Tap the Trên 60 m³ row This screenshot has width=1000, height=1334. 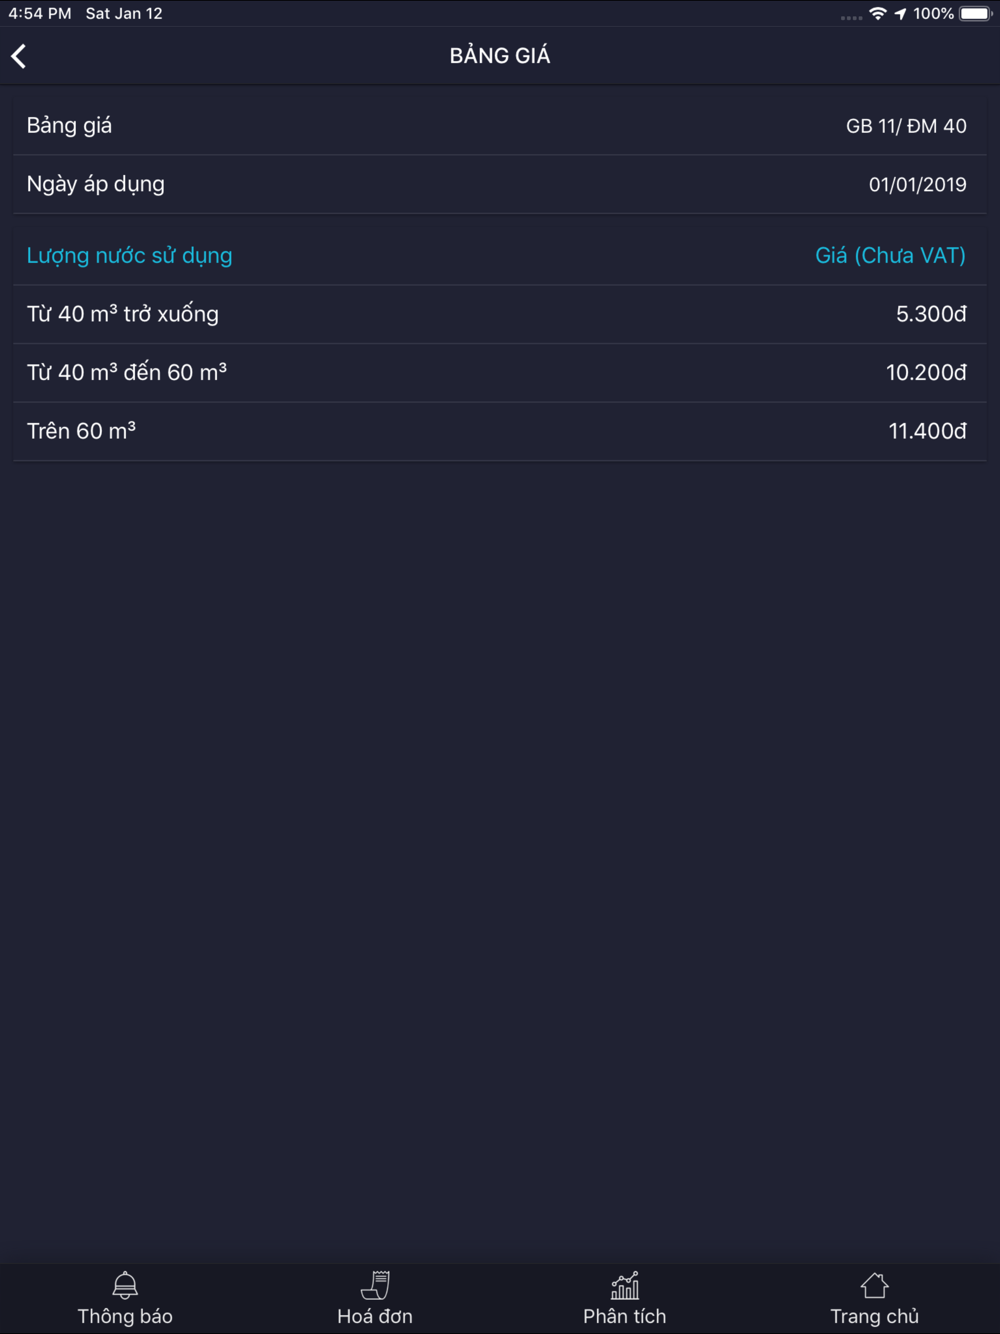click(x=500, y=431)
